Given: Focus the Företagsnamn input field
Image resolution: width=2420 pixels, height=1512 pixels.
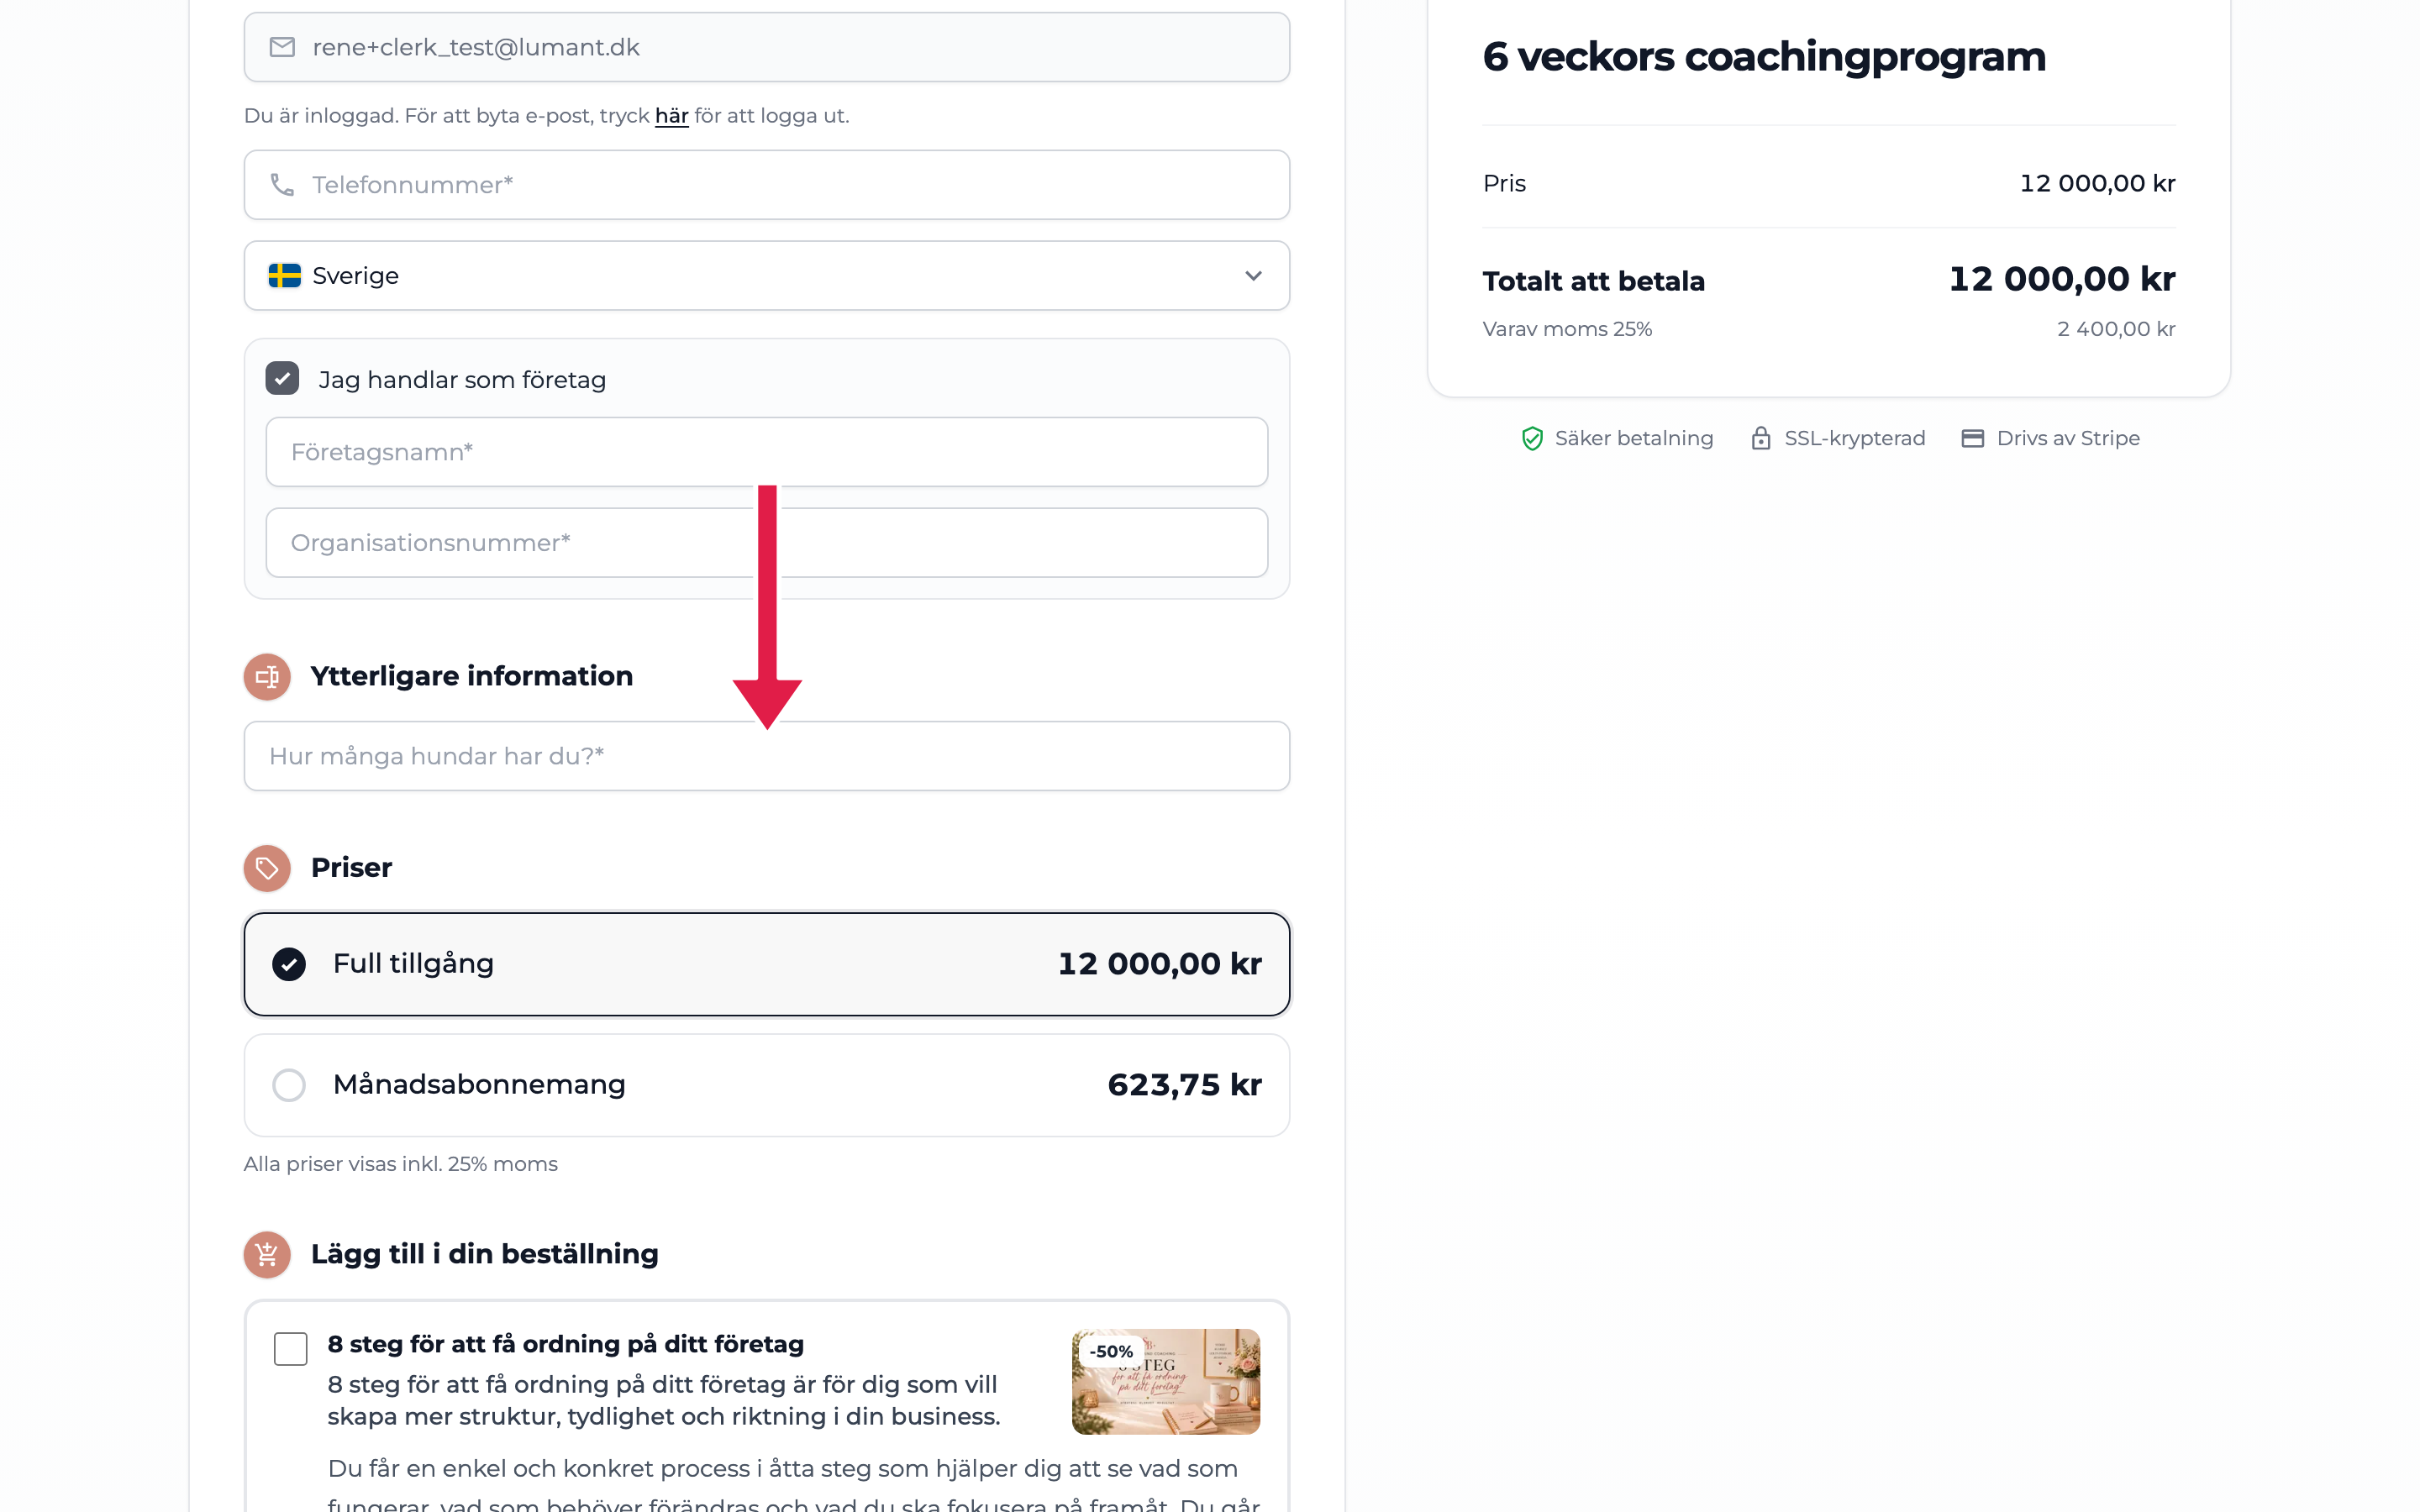Looking at the screenshot, I should 767,452.
